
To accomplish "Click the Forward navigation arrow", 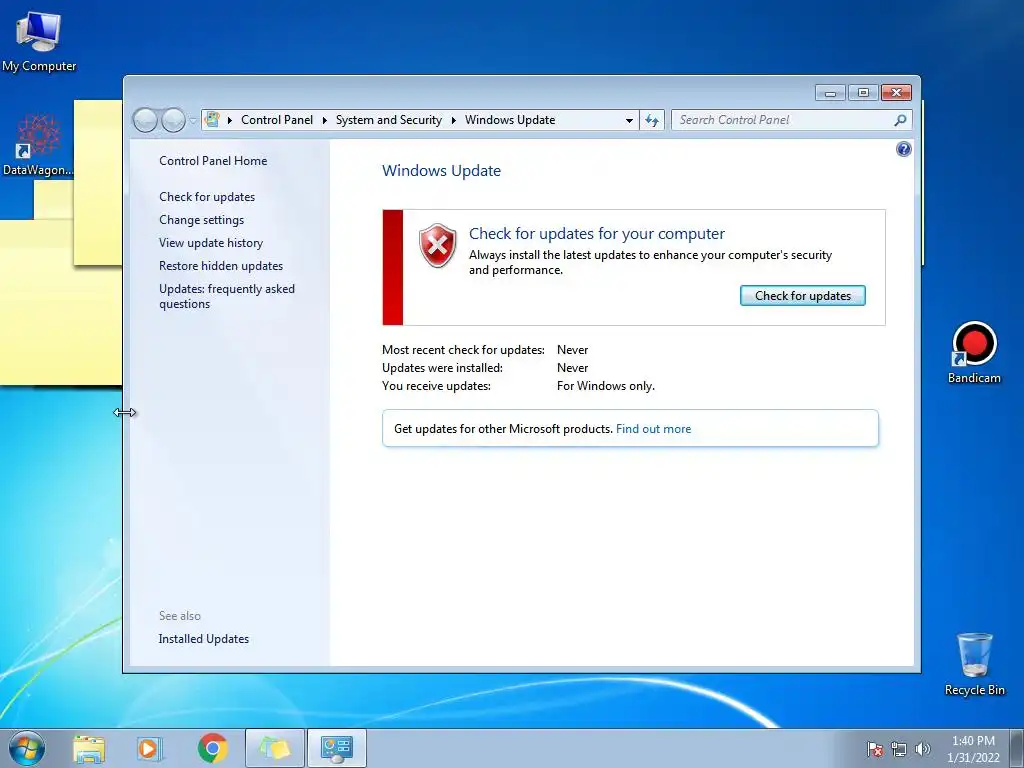I will tap(173, 120).
